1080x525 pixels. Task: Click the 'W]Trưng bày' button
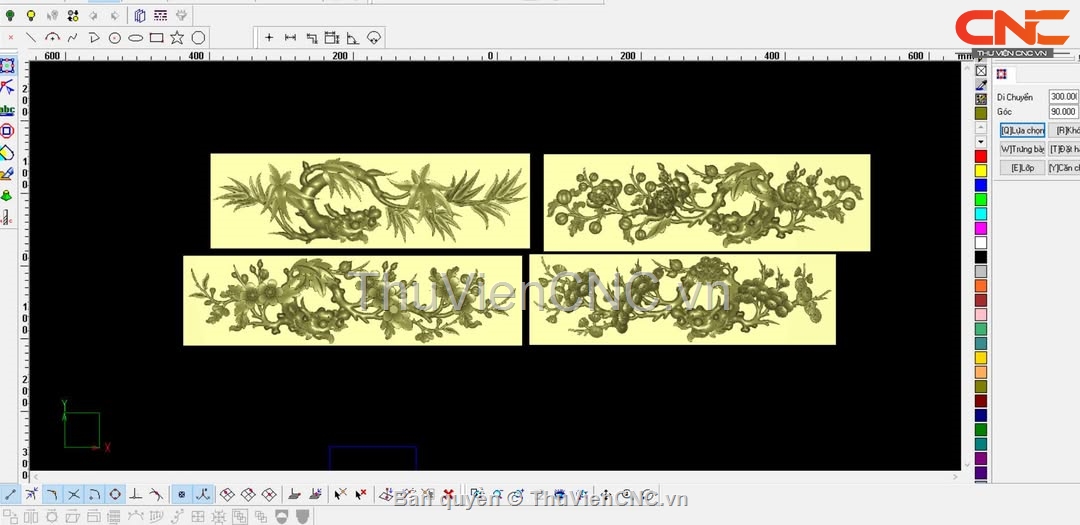point(1022,149)
